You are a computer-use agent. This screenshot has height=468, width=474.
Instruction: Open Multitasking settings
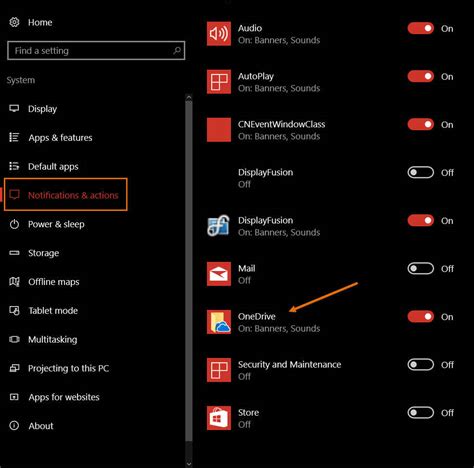click(53, 339)
